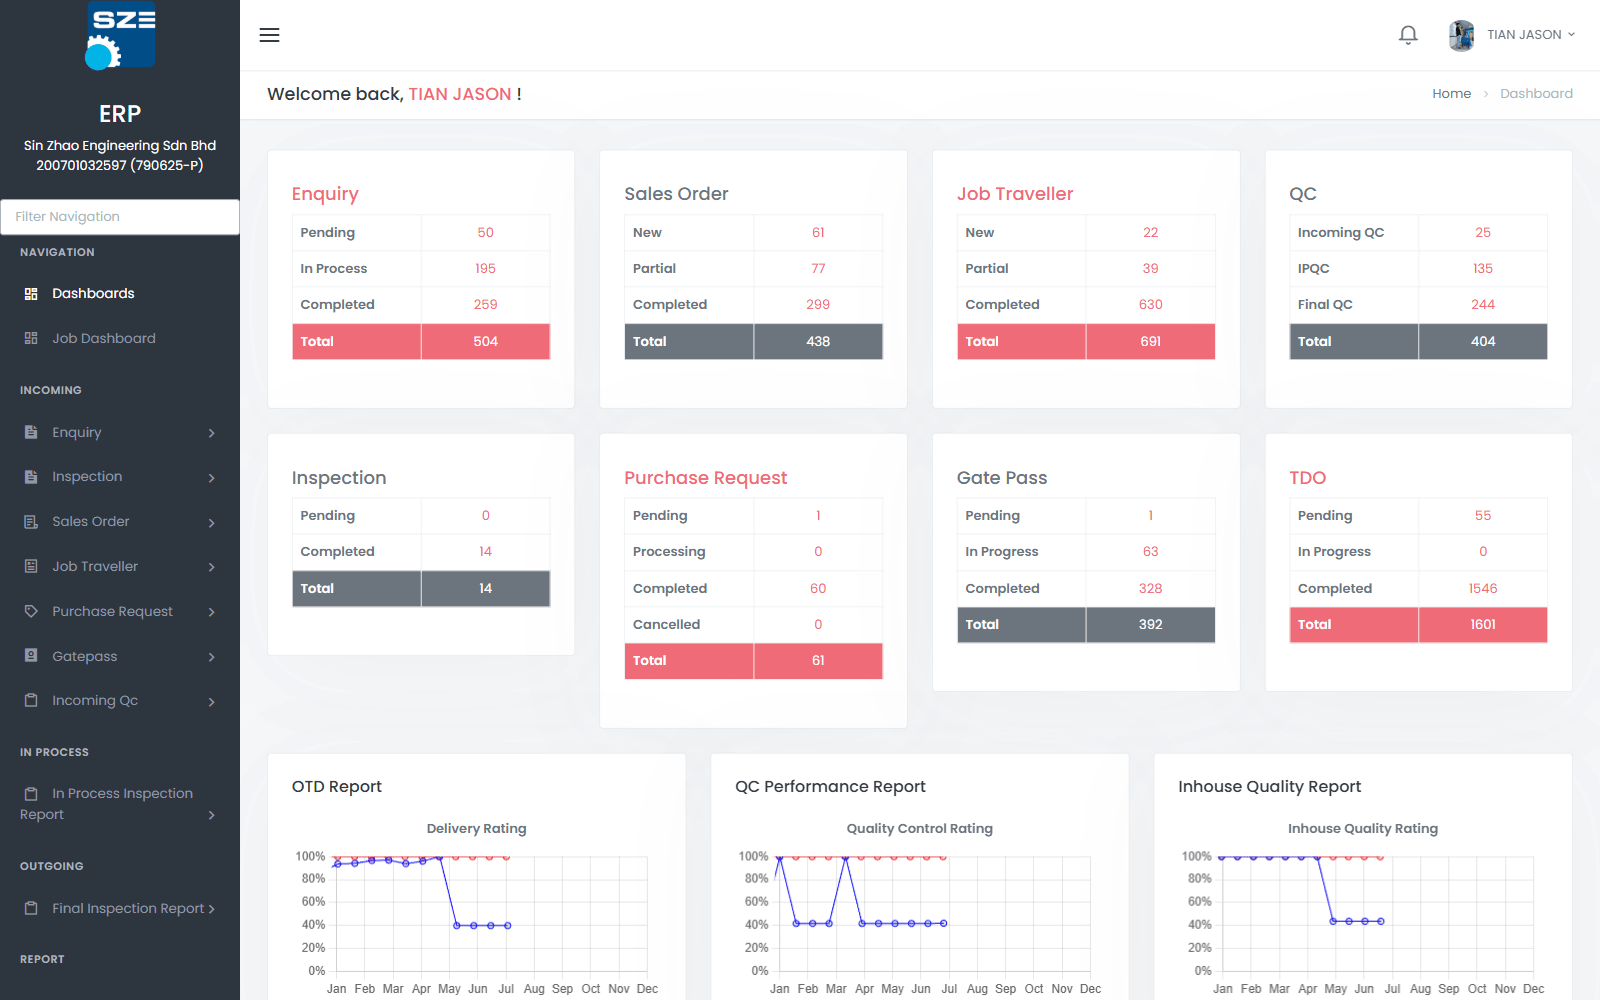Go to the Home breadcrumb link
The width and height of the screenshot is (1600, 1000).
pyautogui.click(x=1451, y=93)
